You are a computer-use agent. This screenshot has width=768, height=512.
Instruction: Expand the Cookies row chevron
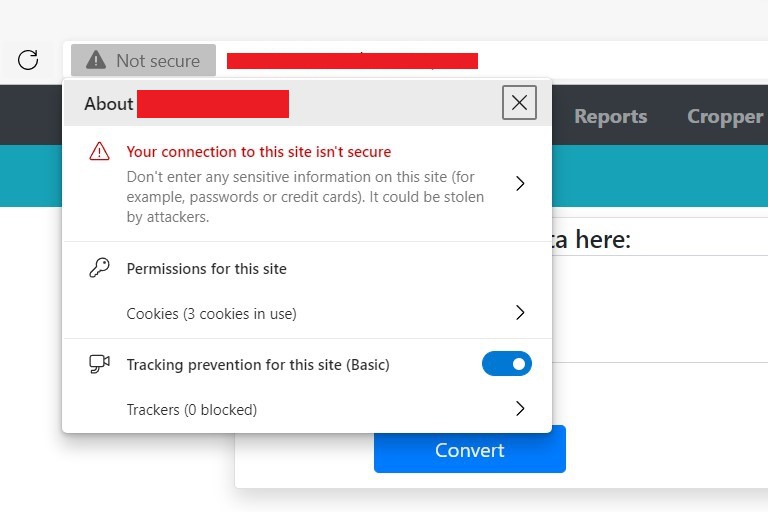click(x=519, y=313)
